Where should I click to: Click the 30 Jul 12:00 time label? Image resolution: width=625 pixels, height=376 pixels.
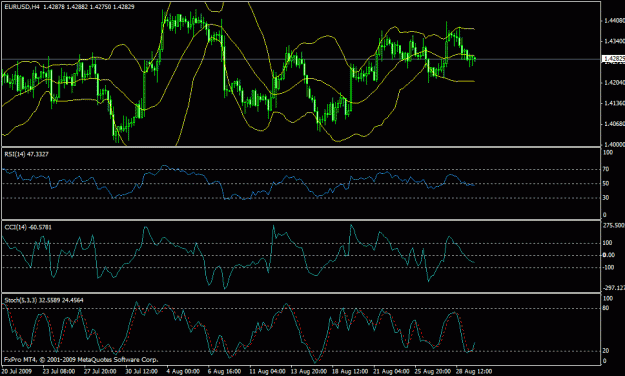142,371
